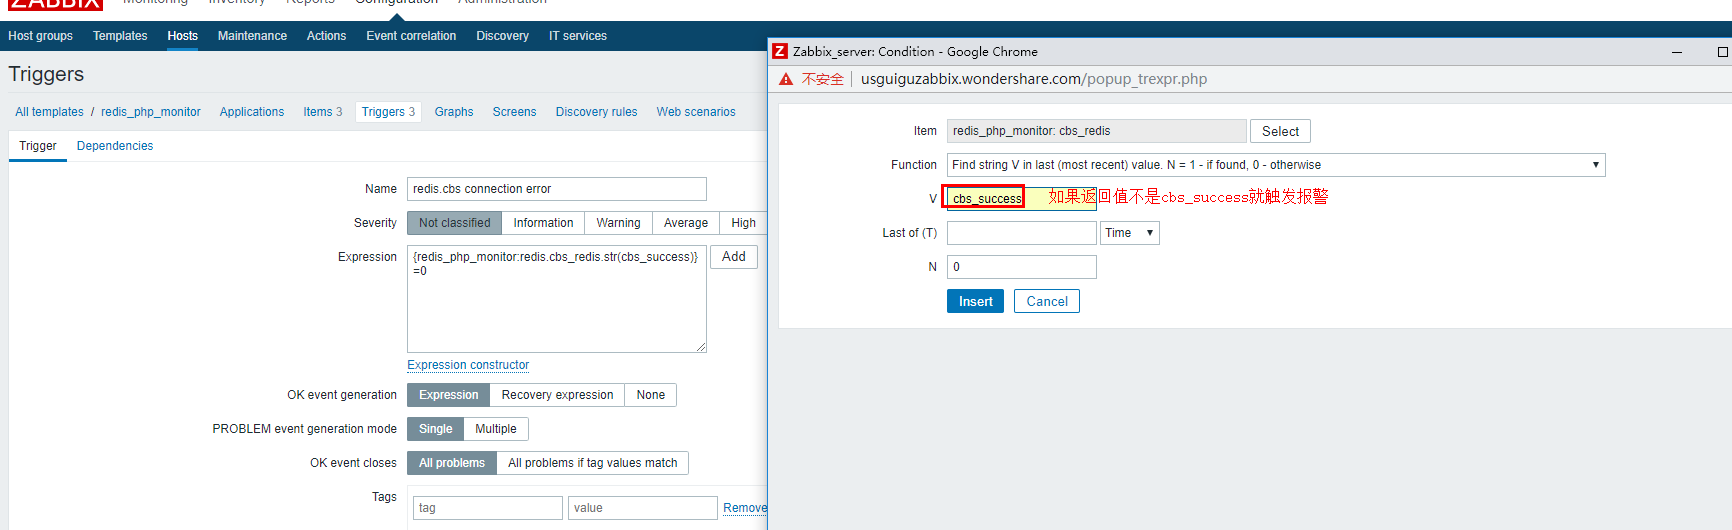This screenshot has width=1732, height=530.
Task: Open the Function dropdown list
Action: coord(1276,165)
